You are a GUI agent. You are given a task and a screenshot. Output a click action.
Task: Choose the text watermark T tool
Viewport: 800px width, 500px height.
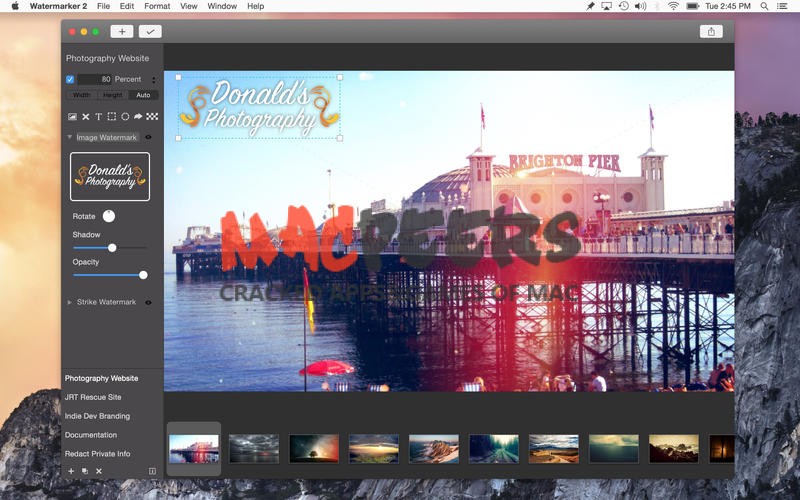coord(98,116)
